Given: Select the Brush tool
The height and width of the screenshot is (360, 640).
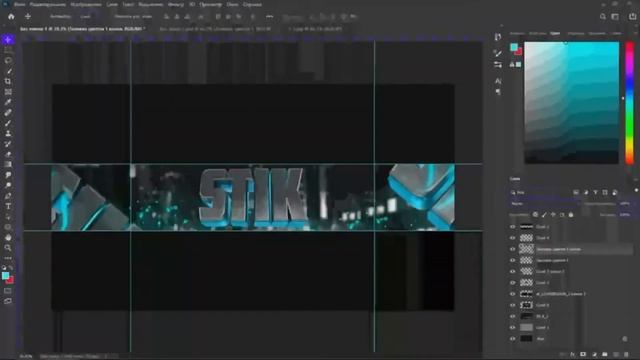Looking at the screenshot, I should point(8,123).
